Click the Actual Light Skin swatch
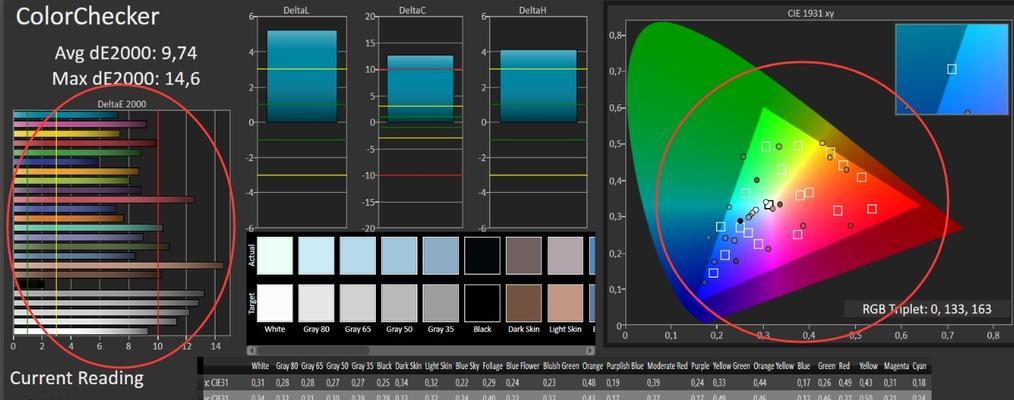This screenshot has height=400, width=1014. coord(565,256)
